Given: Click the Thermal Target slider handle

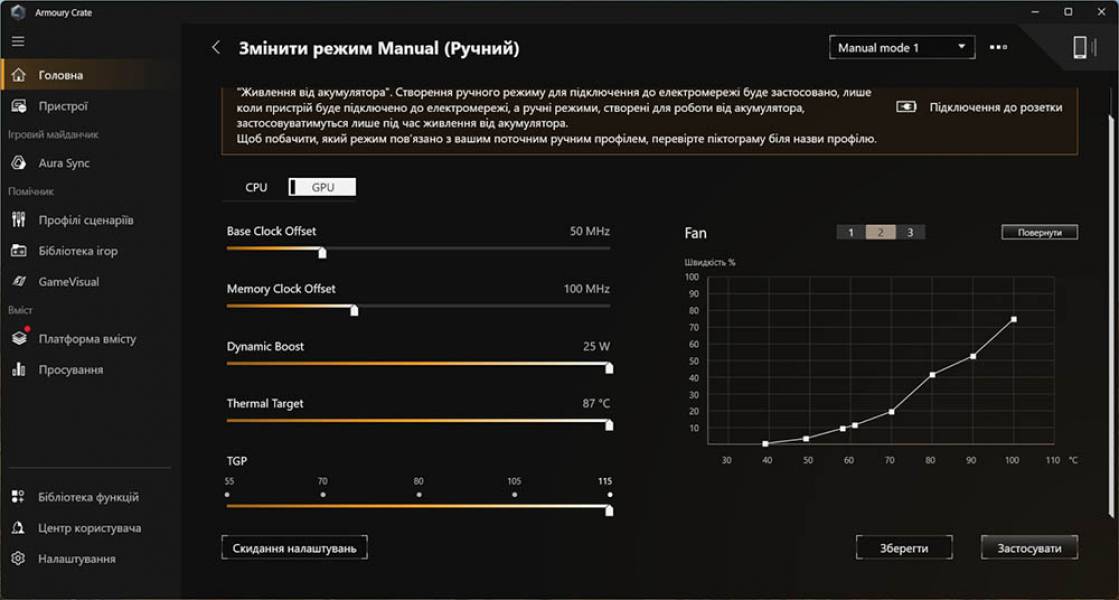Looking at the screenshot, I should coord(609,425).
